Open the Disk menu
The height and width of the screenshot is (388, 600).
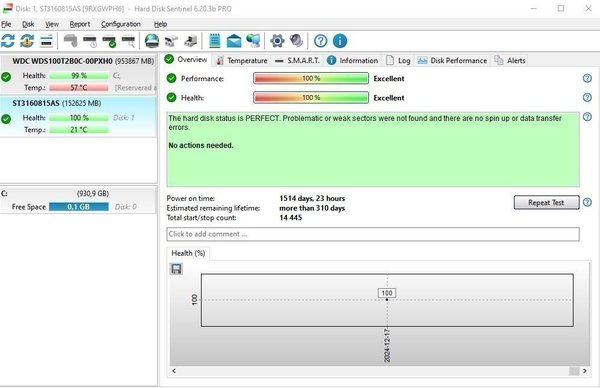[28, 24]
